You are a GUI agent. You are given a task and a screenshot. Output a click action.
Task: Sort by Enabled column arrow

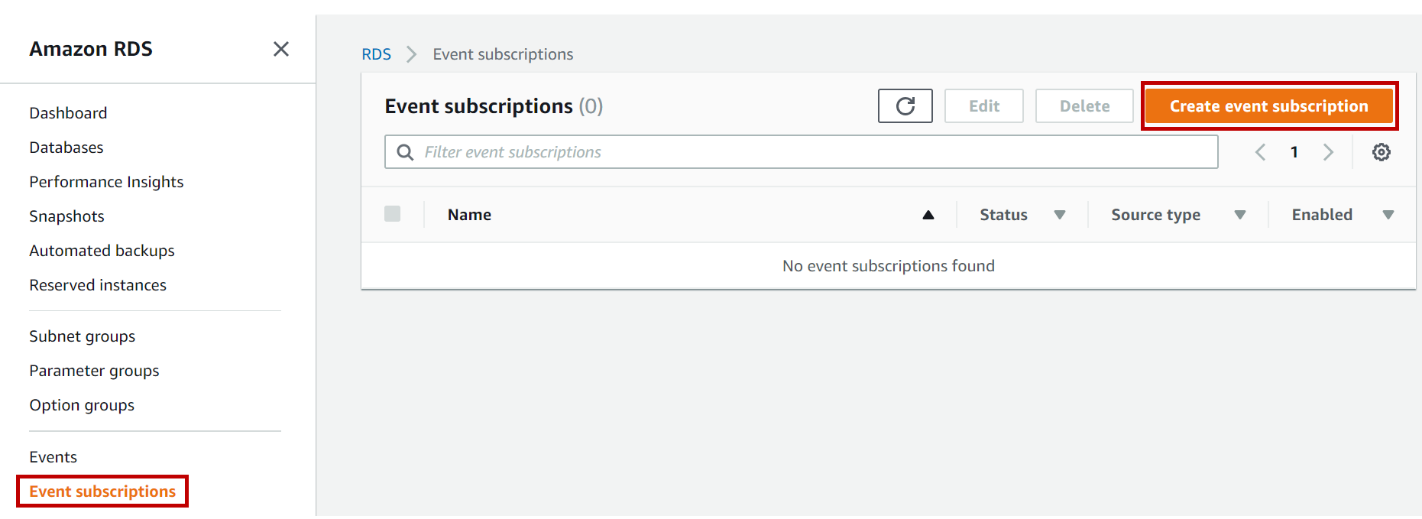[x=1388, y=215]
